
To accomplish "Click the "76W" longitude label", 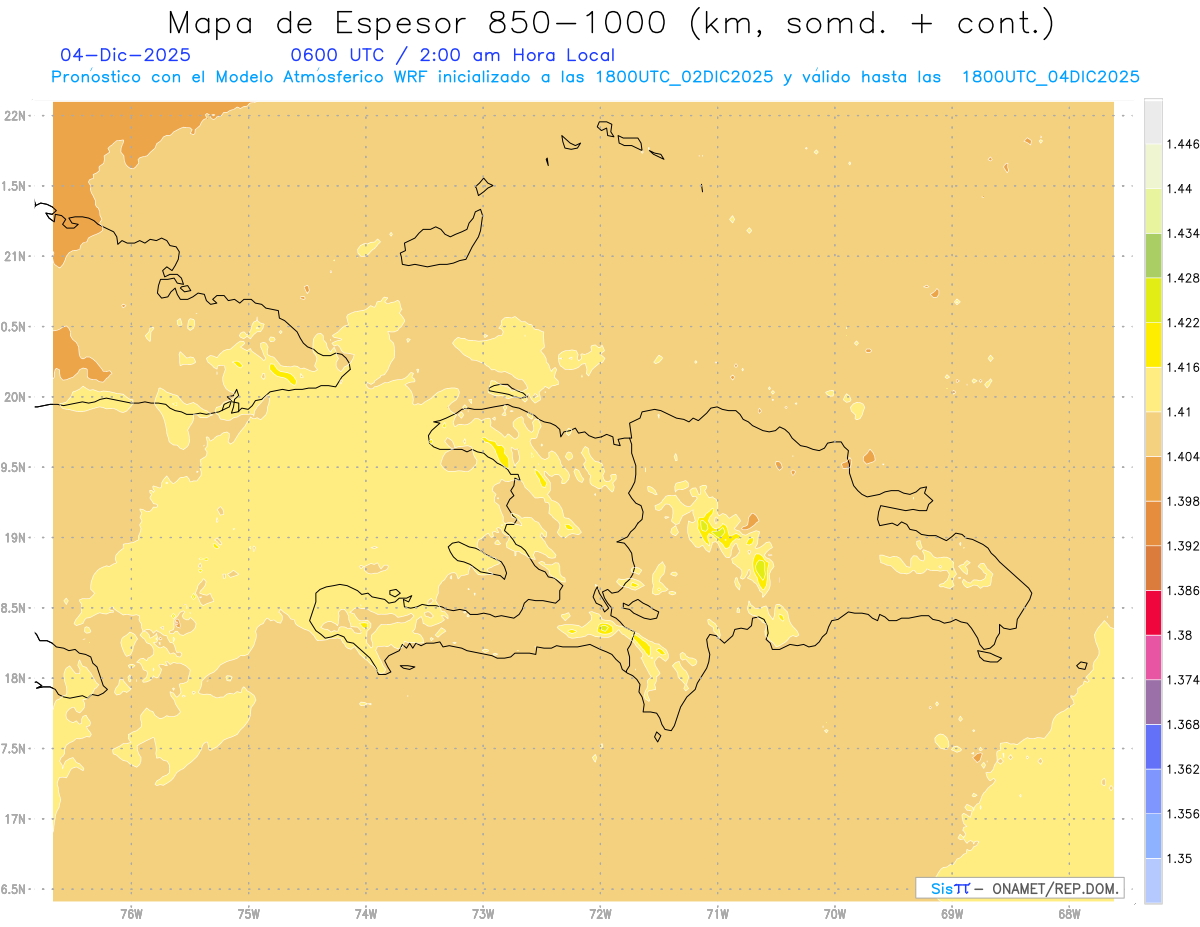I will click(131, 914).
